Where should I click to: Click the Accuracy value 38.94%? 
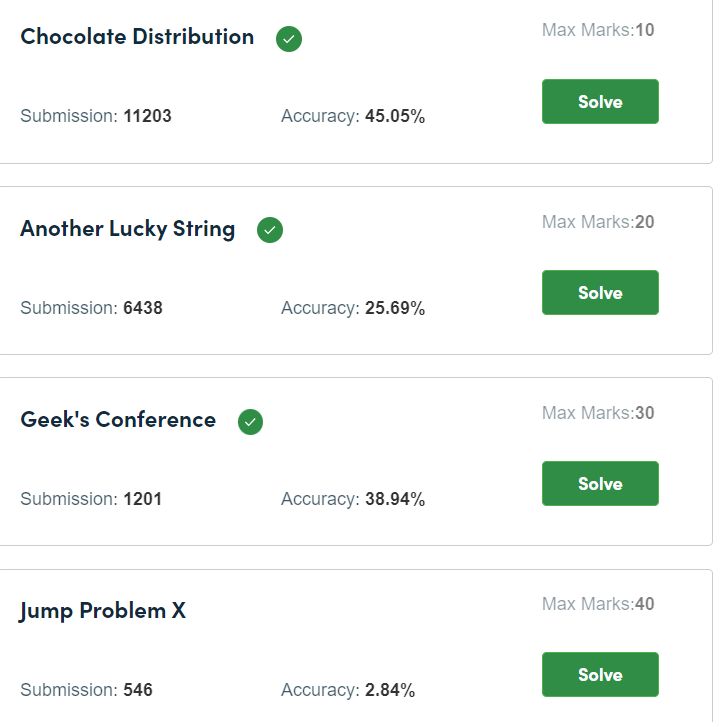tap(395, 499)
